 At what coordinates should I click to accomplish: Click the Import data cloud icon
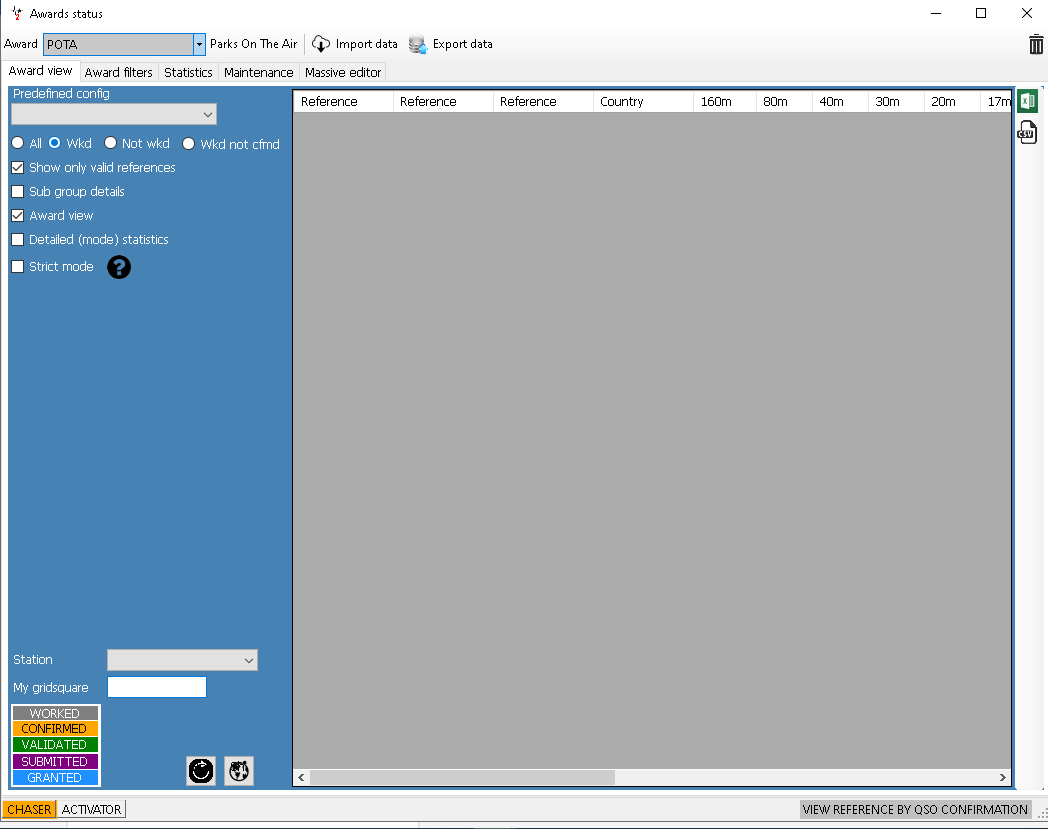tap(321, 44)
